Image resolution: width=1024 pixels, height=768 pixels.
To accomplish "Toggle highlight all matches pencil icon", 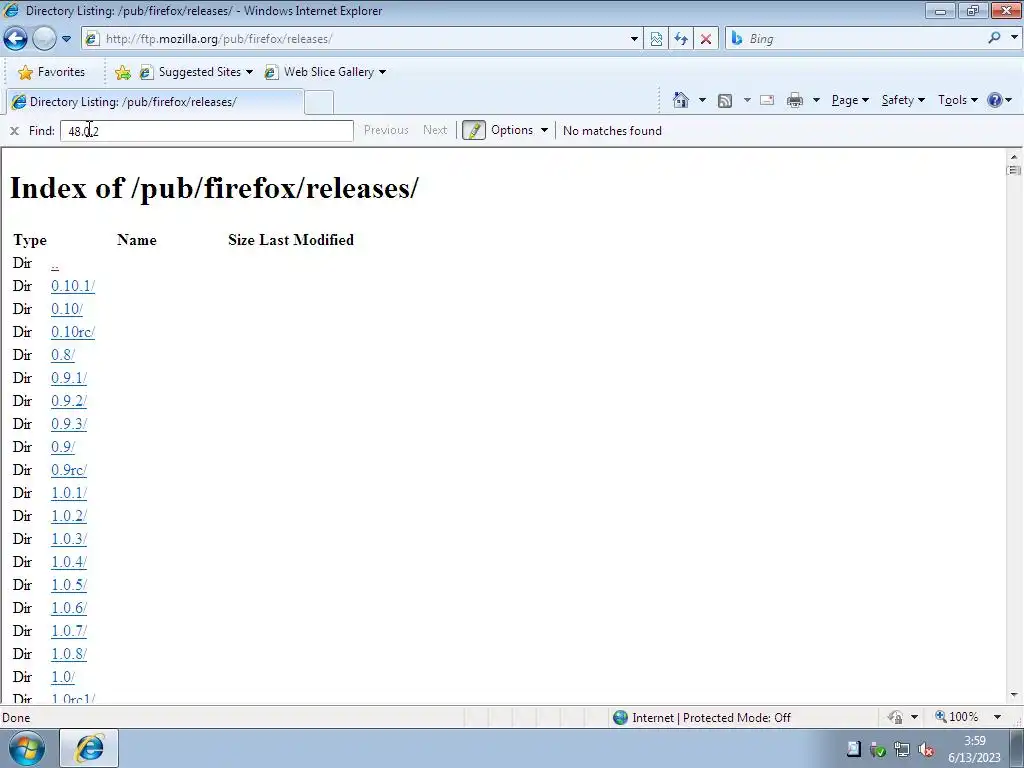I will click(474, 131).
